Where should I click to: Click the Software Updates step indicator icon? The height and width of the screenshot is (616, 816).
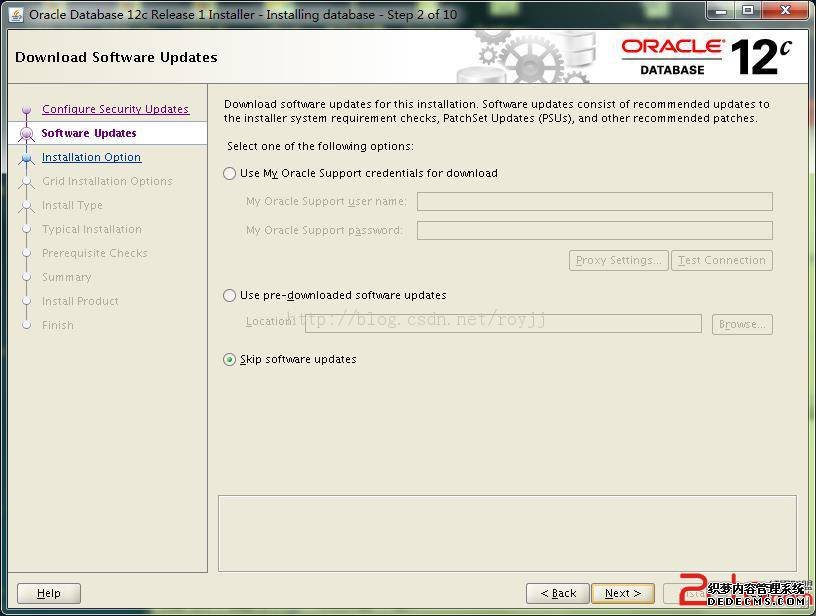click(x=27, y=134)
